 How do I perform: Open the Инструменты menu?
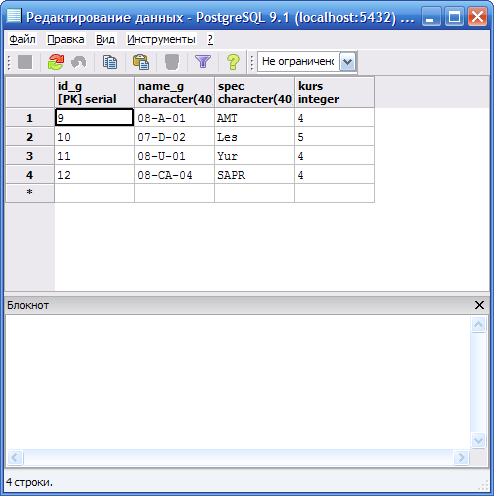161,39
